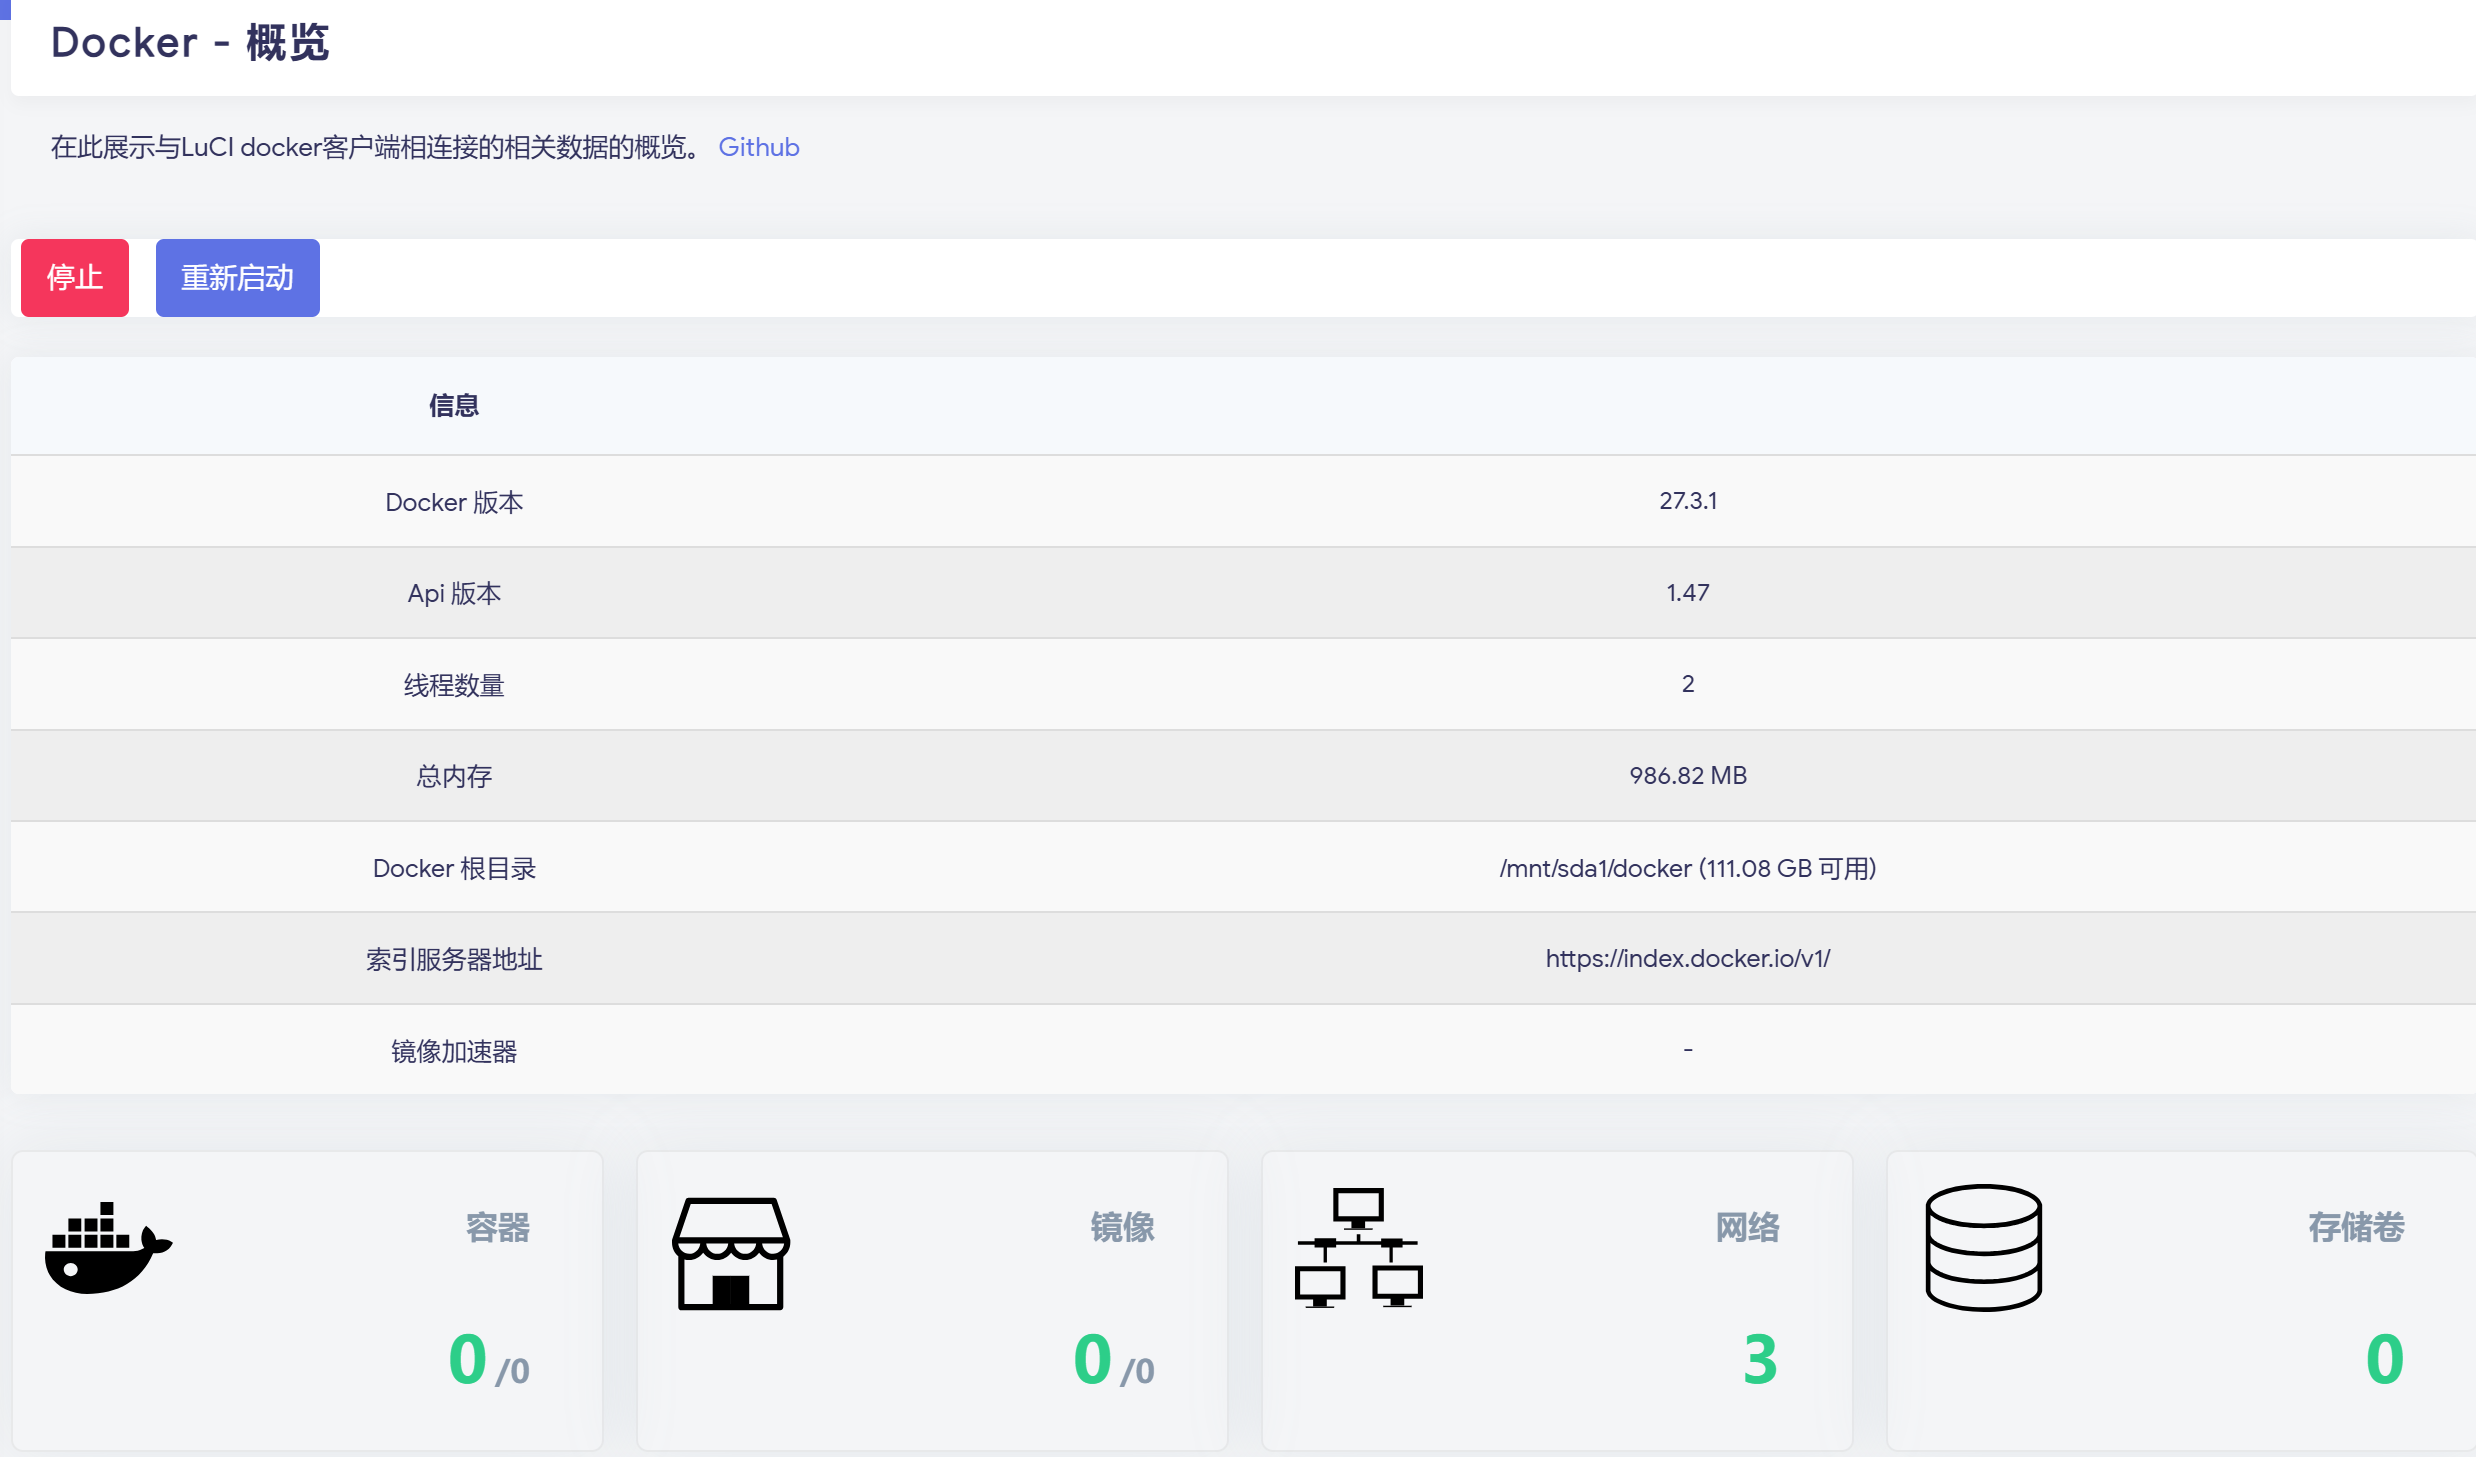The height and width of the screenshot is (1457, 2476).
Task: Click the images storefront icon
Action: [x=731, y=1253]
